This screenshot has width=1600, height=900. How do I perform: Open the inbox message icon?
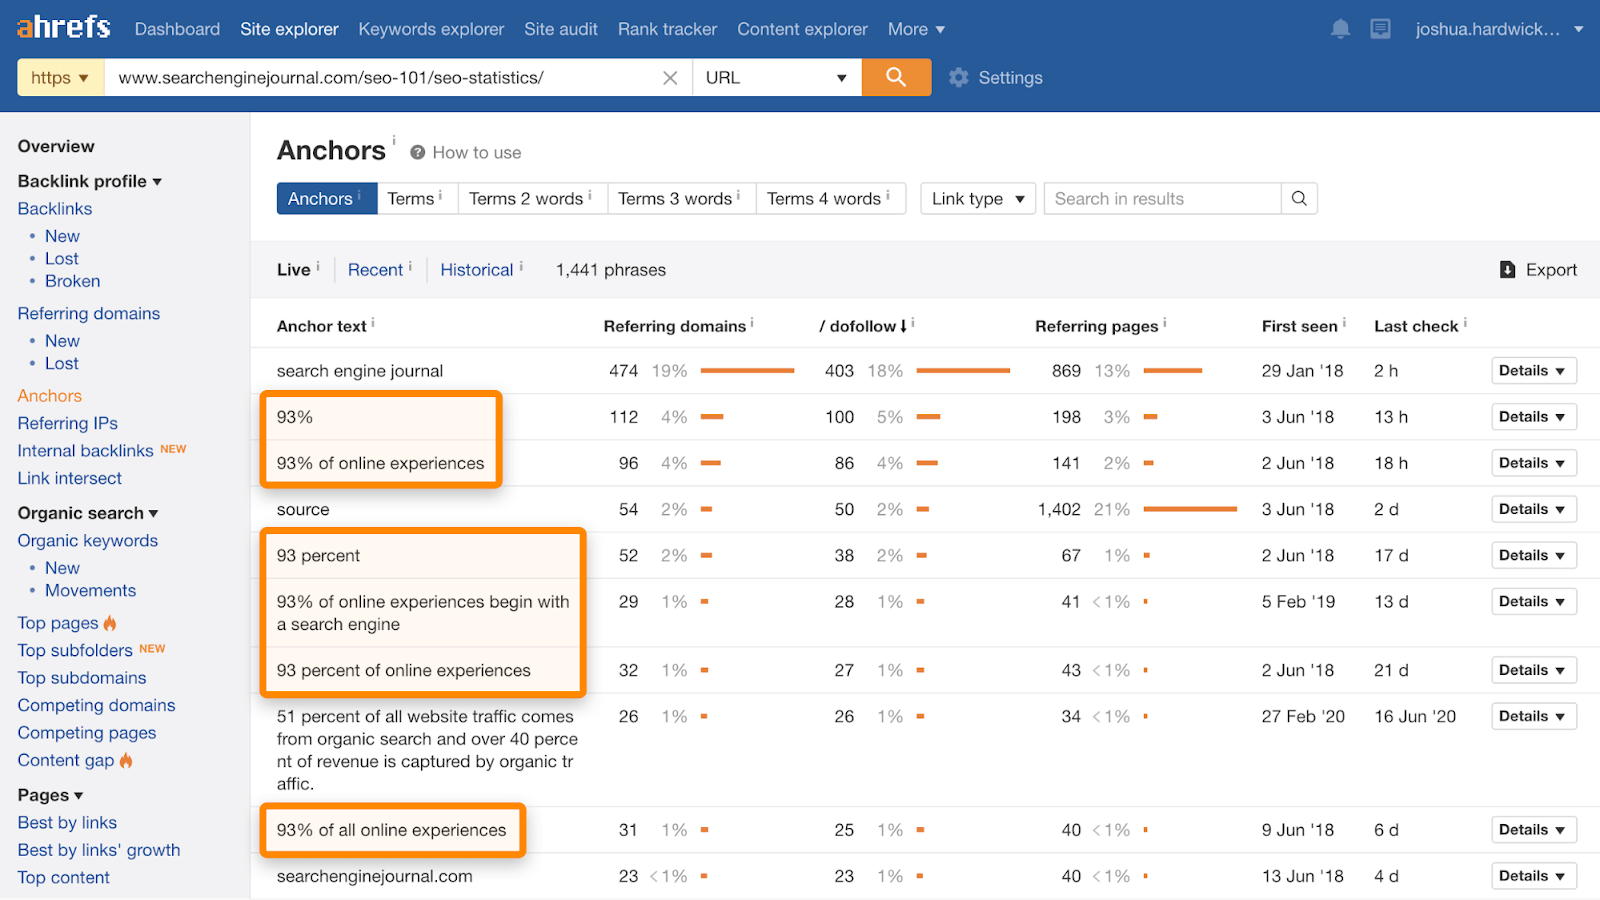1381,28
